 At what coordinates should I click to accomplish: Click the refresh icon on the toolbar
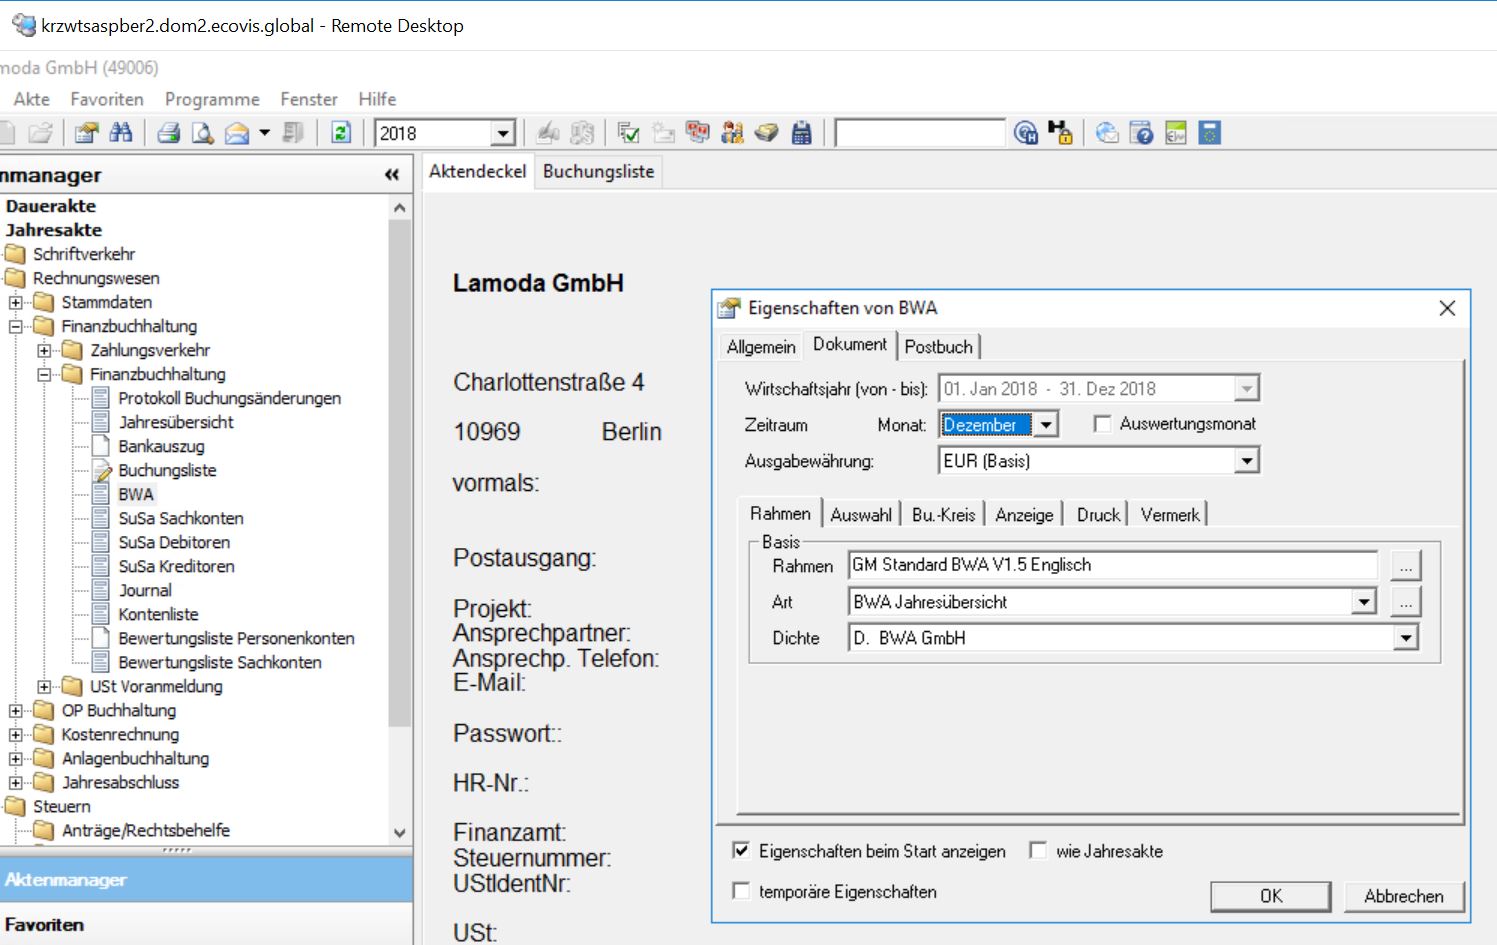pyautogui.click(x=340, y=132)
